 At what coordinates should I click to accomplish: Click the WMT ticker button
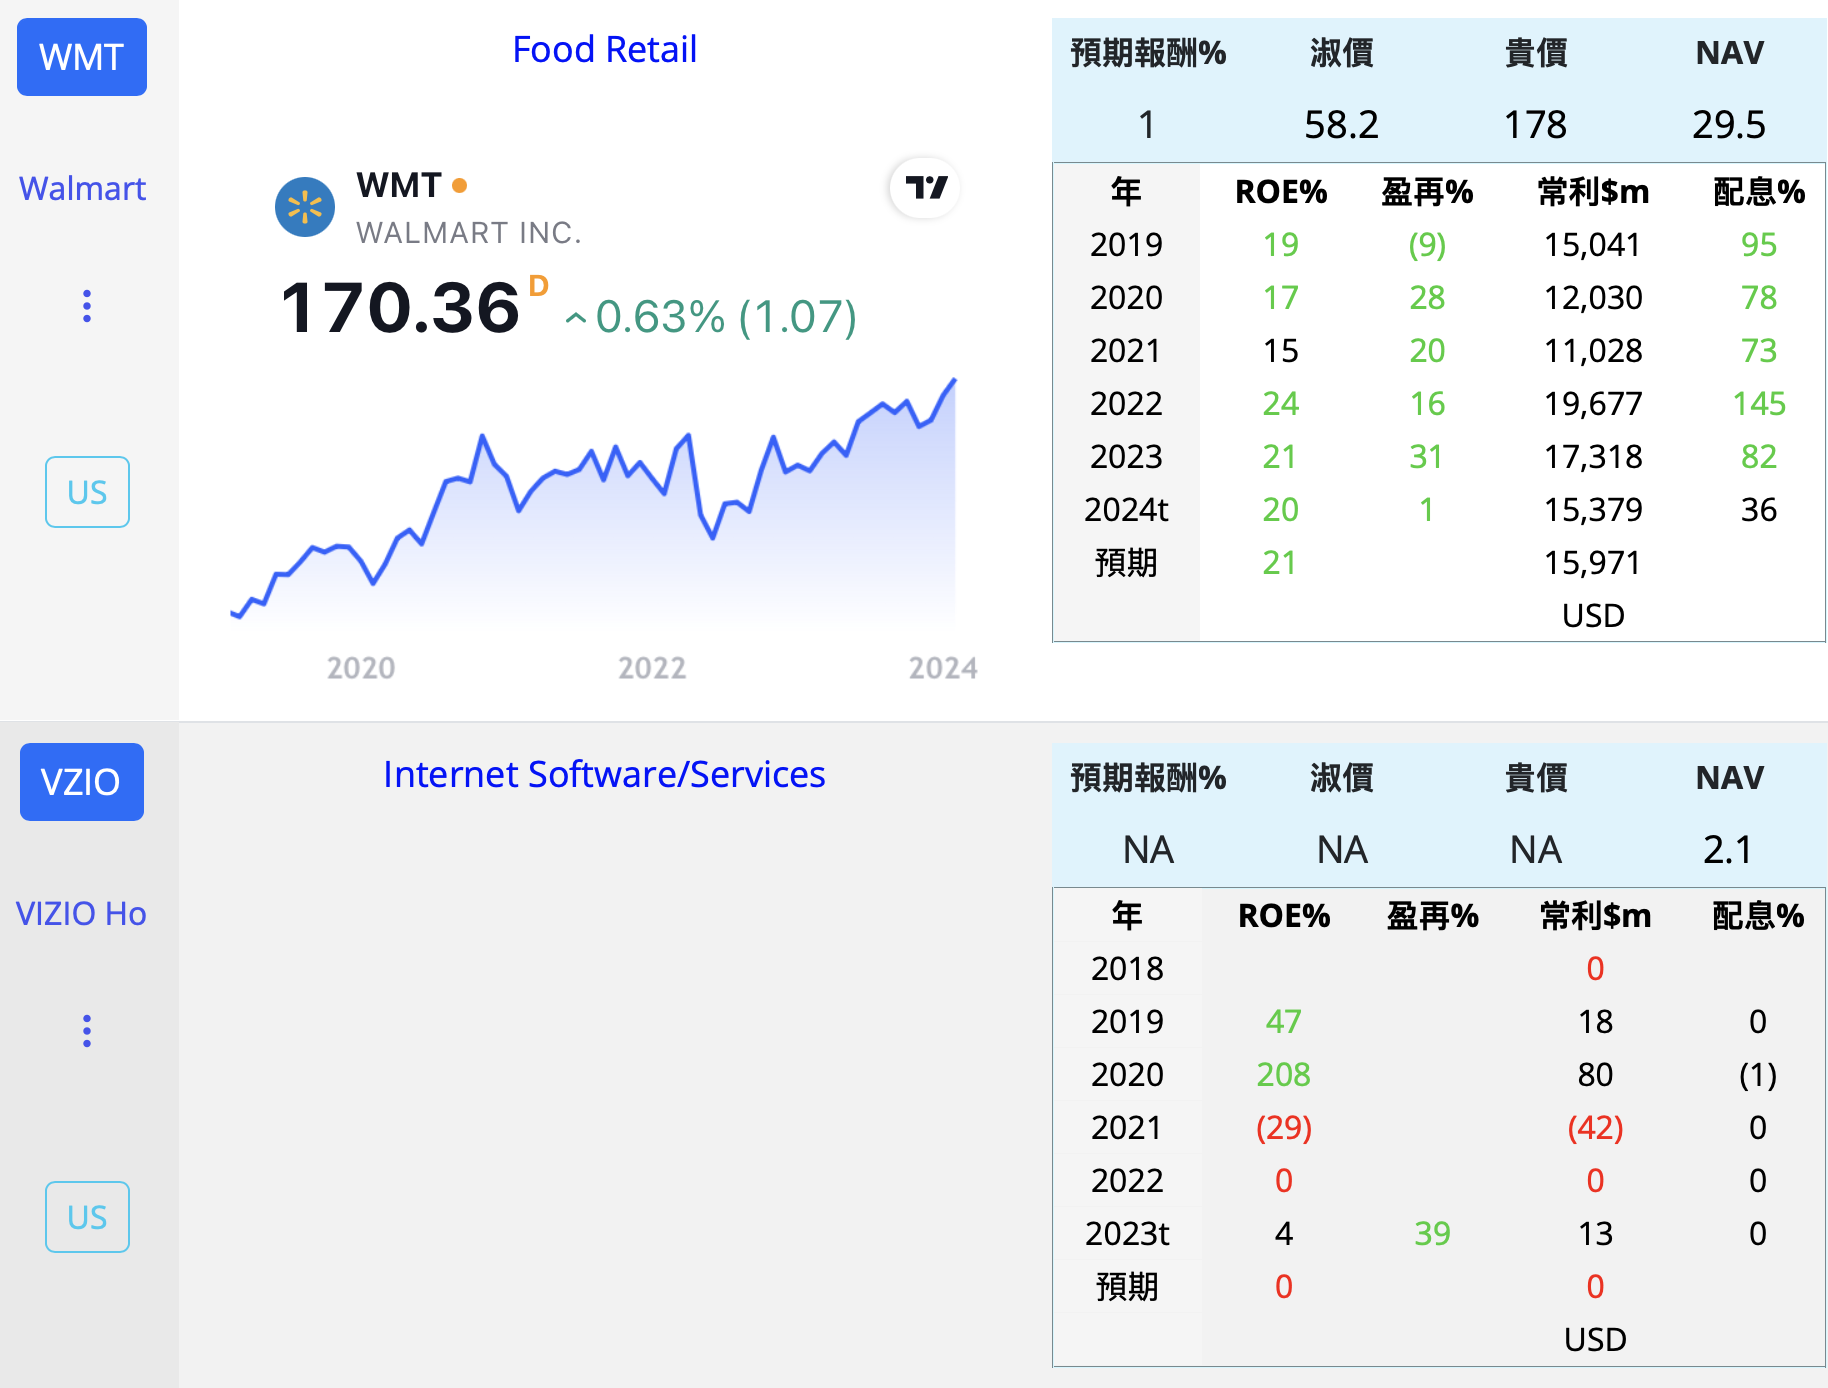82,57
